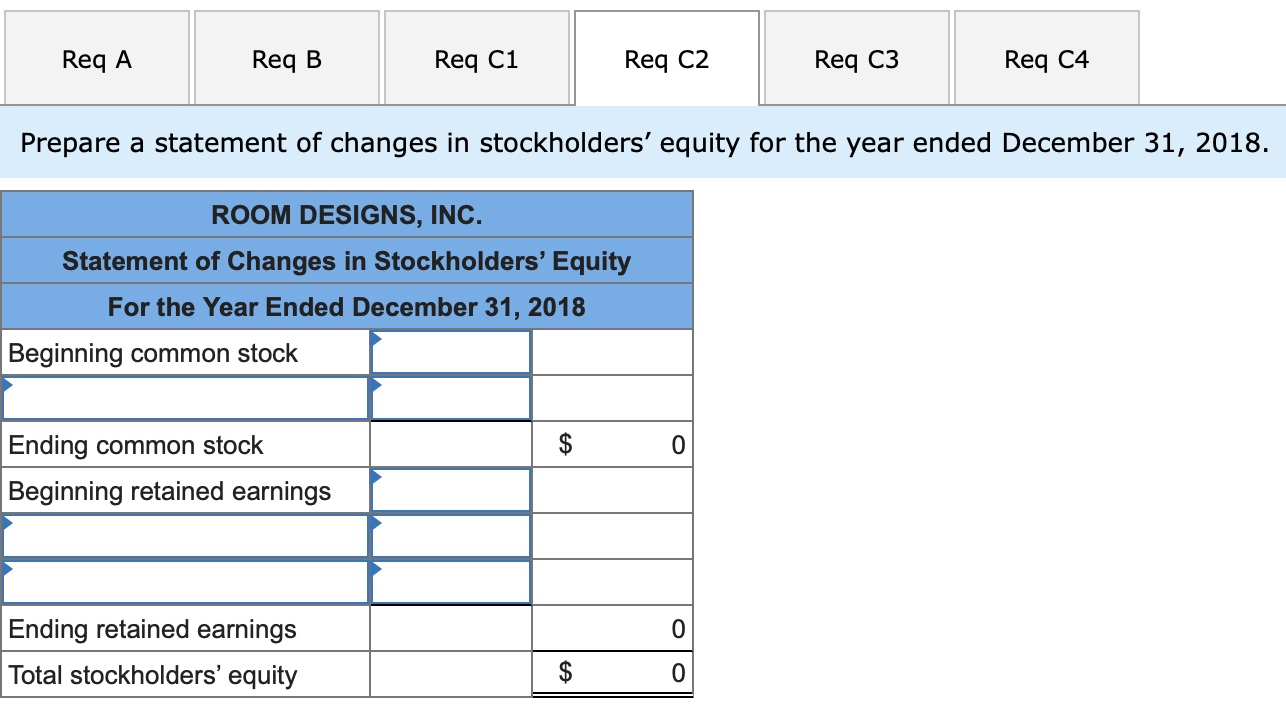Select the Req C2 tab
1286x716 pixels.
pos(666,58)
